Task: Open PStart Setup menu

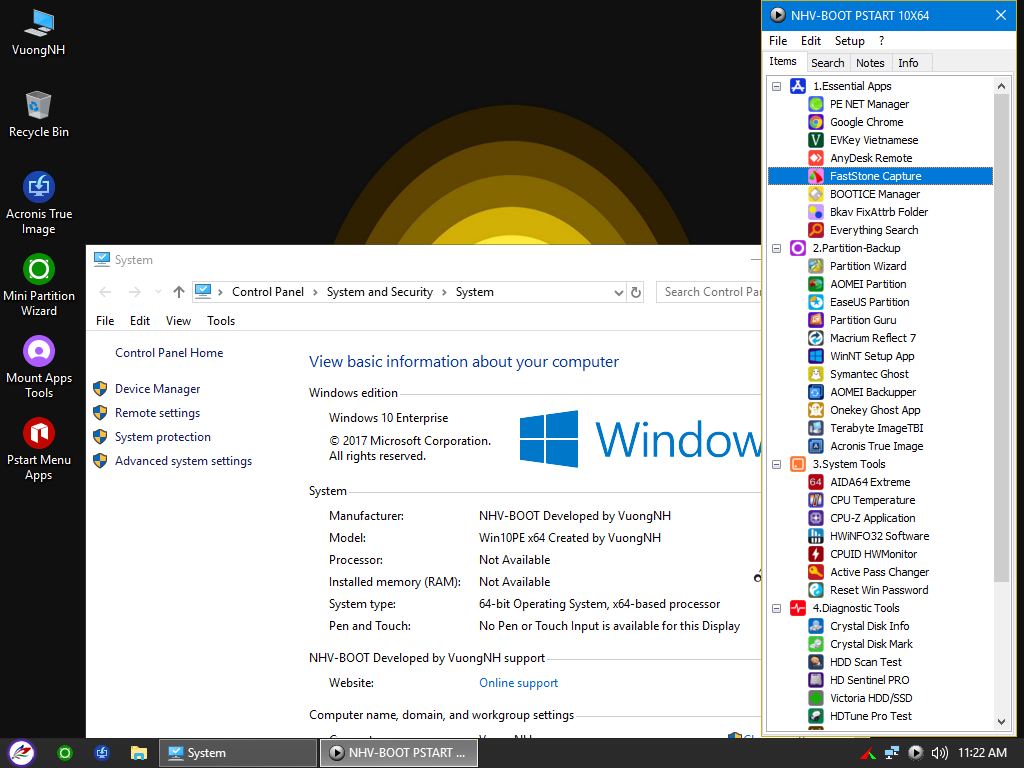Action: pos(849,40)
